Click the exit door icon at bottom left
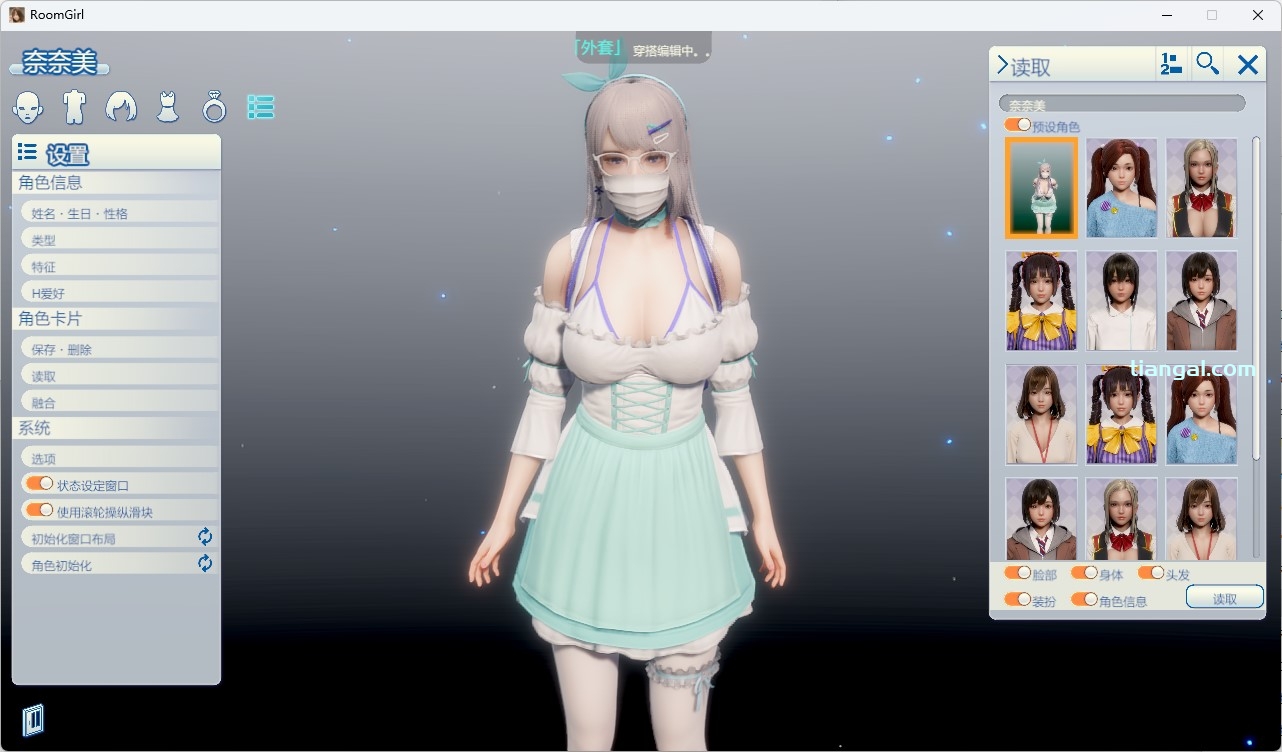1282x752 pixels. [x=33, y=719]
